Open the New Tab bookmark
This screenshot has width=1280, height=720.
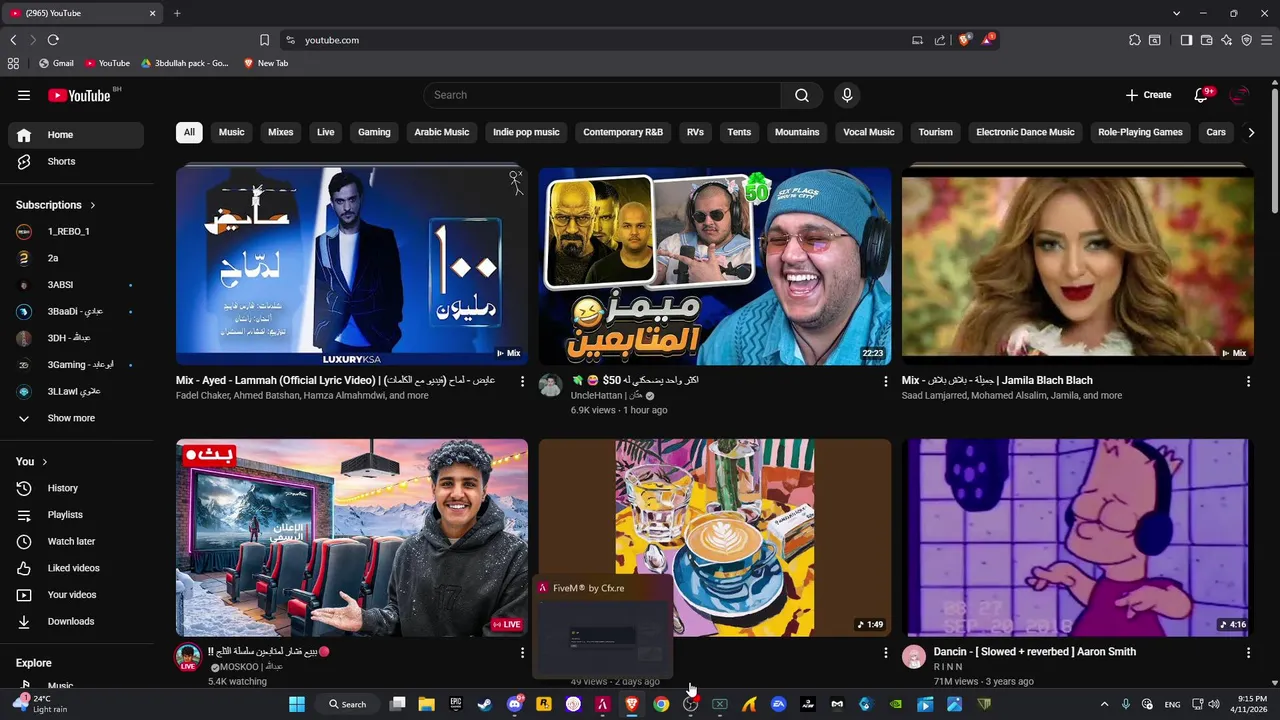coord(266,63)
